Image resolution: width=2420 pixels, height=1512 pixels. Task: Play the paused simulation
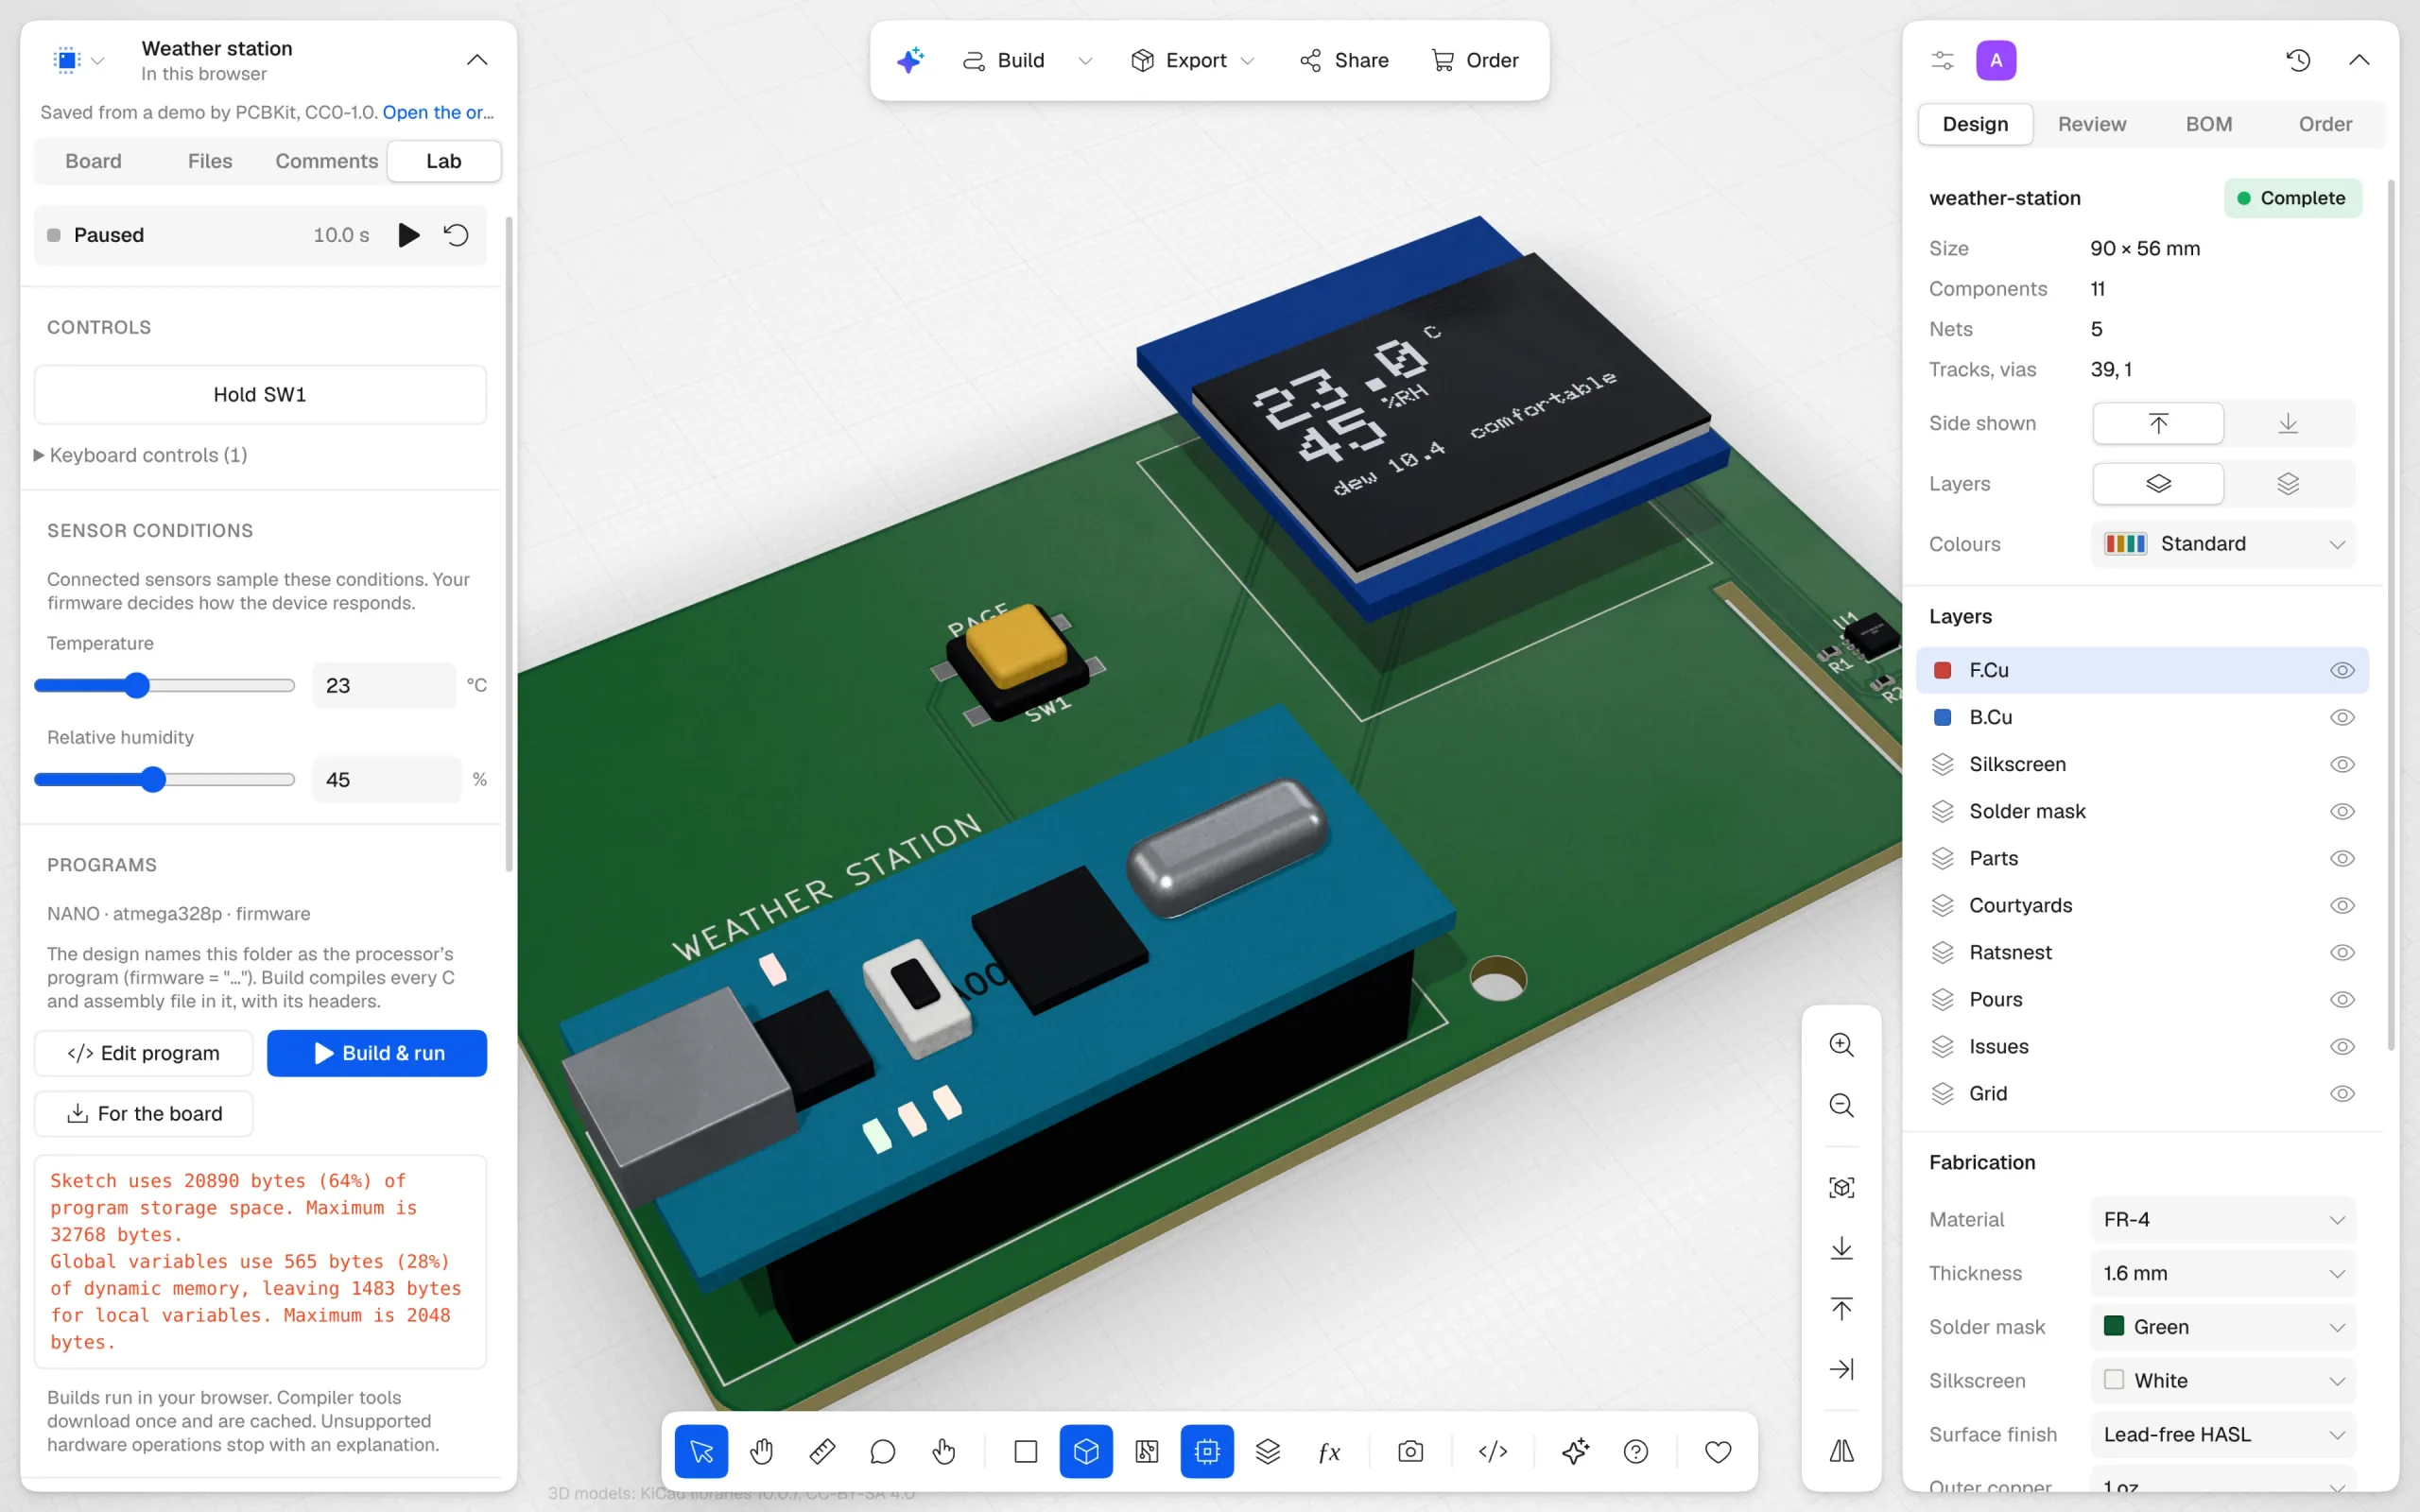pyautogui.click(x=408, y=235)
